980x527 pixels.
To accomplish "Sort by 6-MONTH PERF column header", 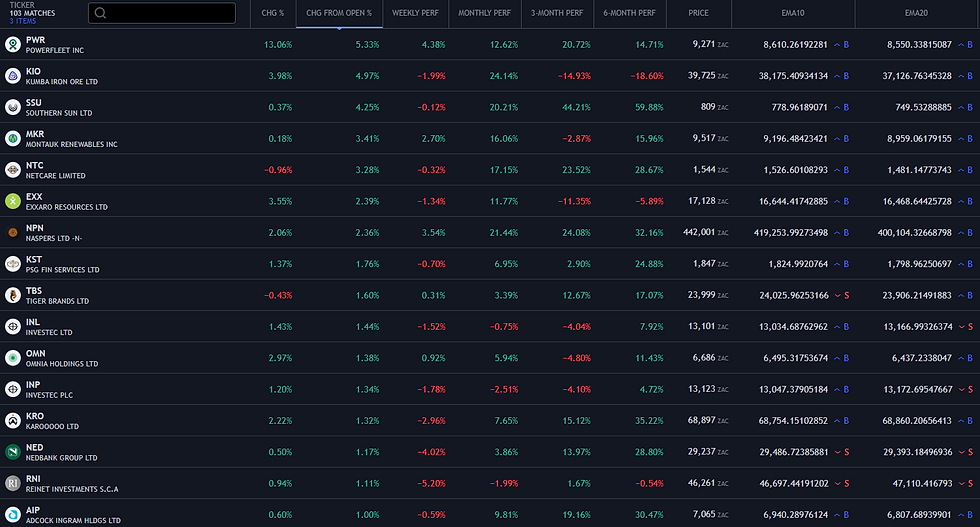I will click(630, 13).
